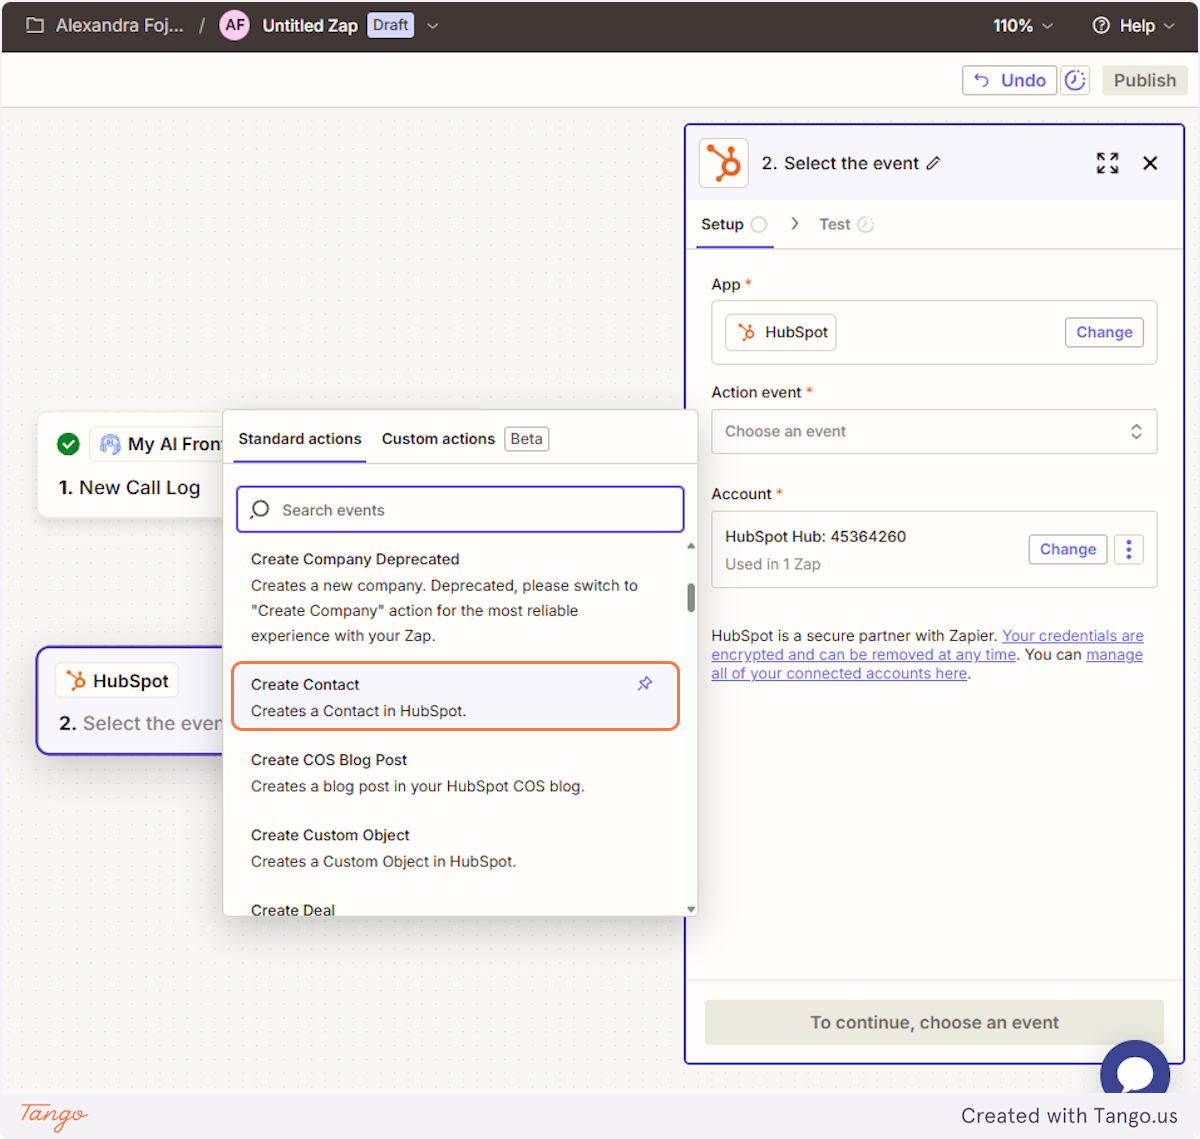Click the Draft status badge
This screenshot has width=1200, height=1139.
click(x=391, y=25)
